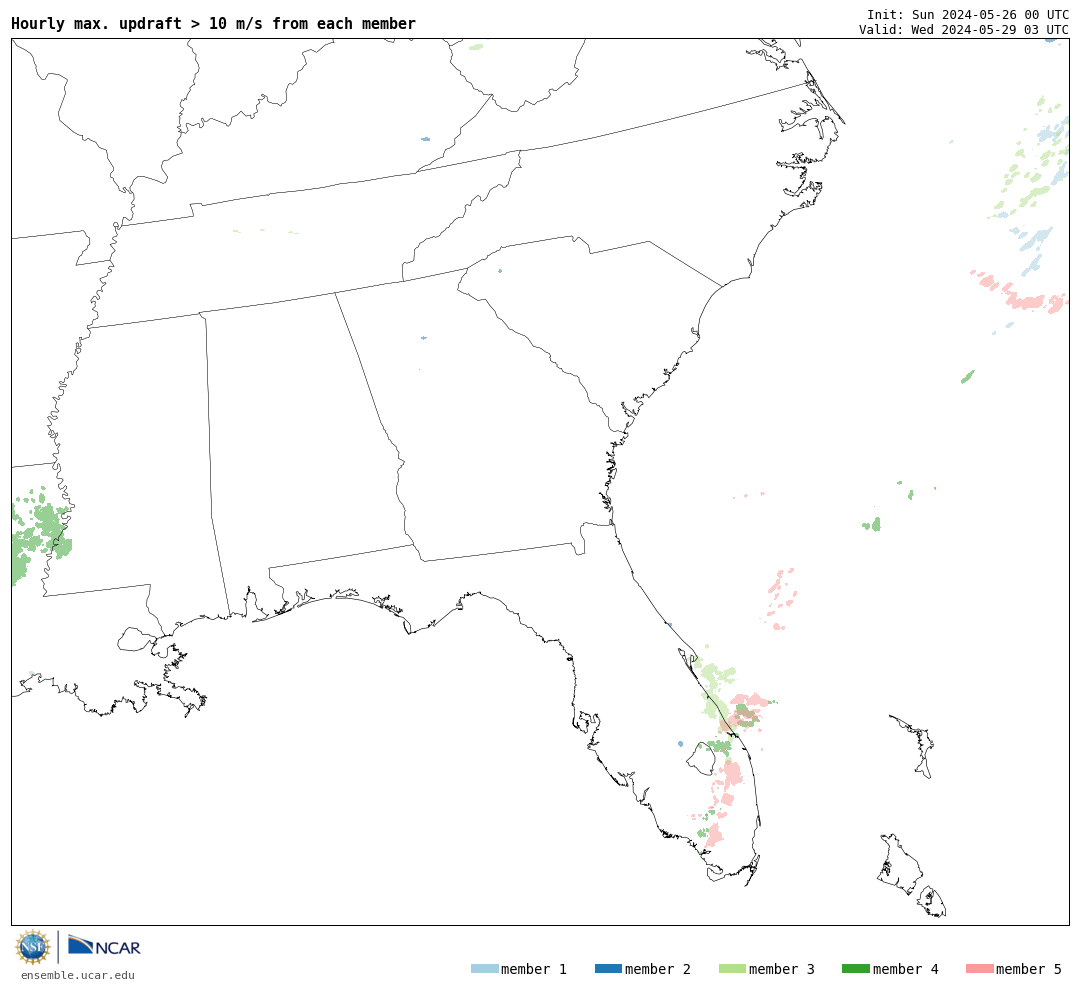Viewport: 1080px width, 988px height.
Task: Select the 'member 4' legend label
Action: click(906, 969)
